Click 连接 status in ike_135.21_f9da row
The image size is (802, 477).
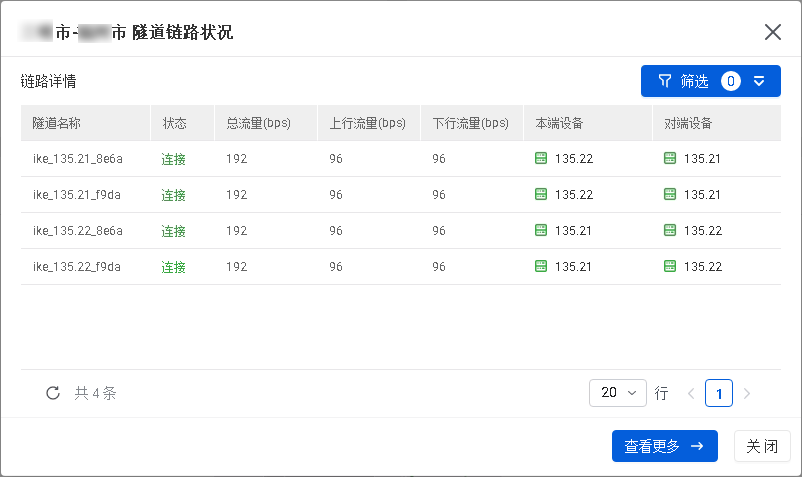coord(174,195)
